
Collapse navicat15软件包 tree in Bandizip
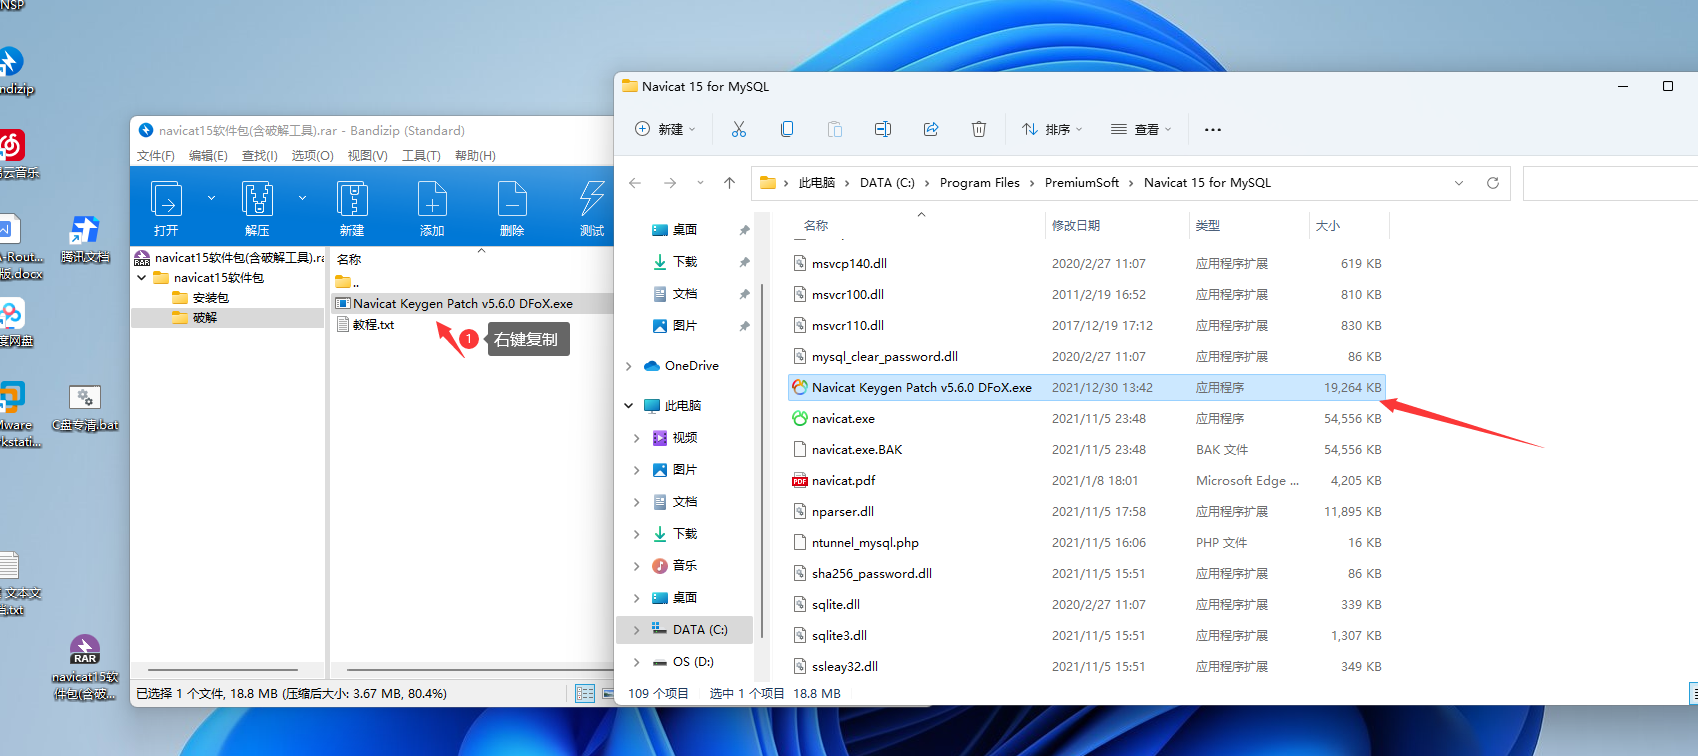coord(142,278)
